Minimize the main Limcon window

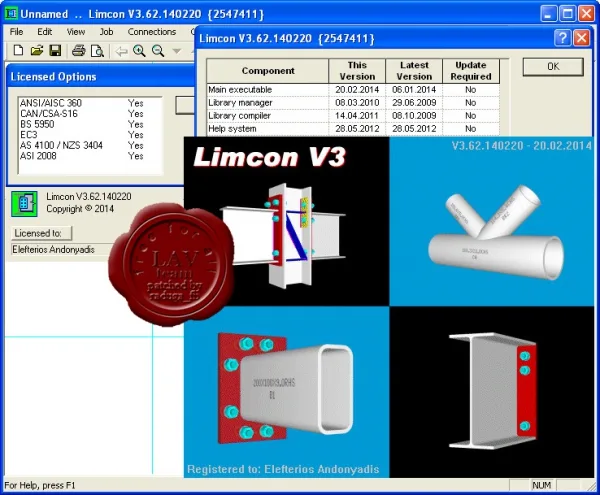[x=548, y=14]
